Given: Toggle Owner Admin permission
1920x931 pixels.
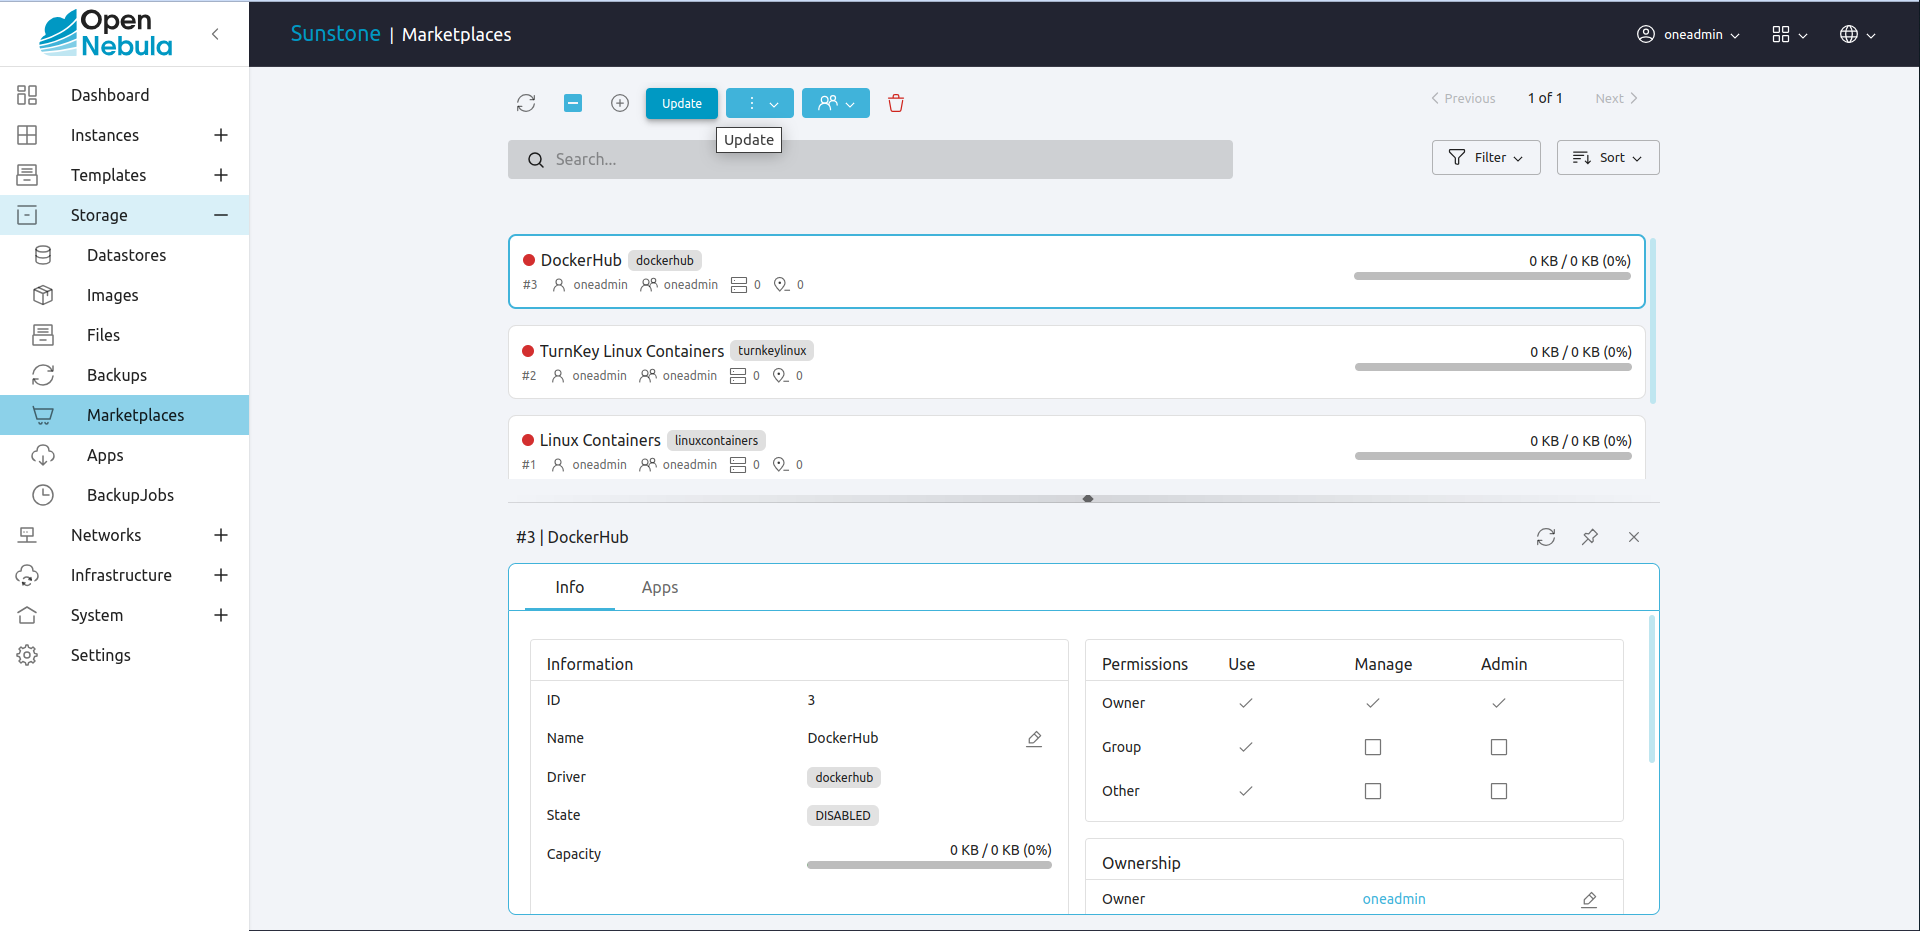Looking at the screenshot, I should [1499, 703].
